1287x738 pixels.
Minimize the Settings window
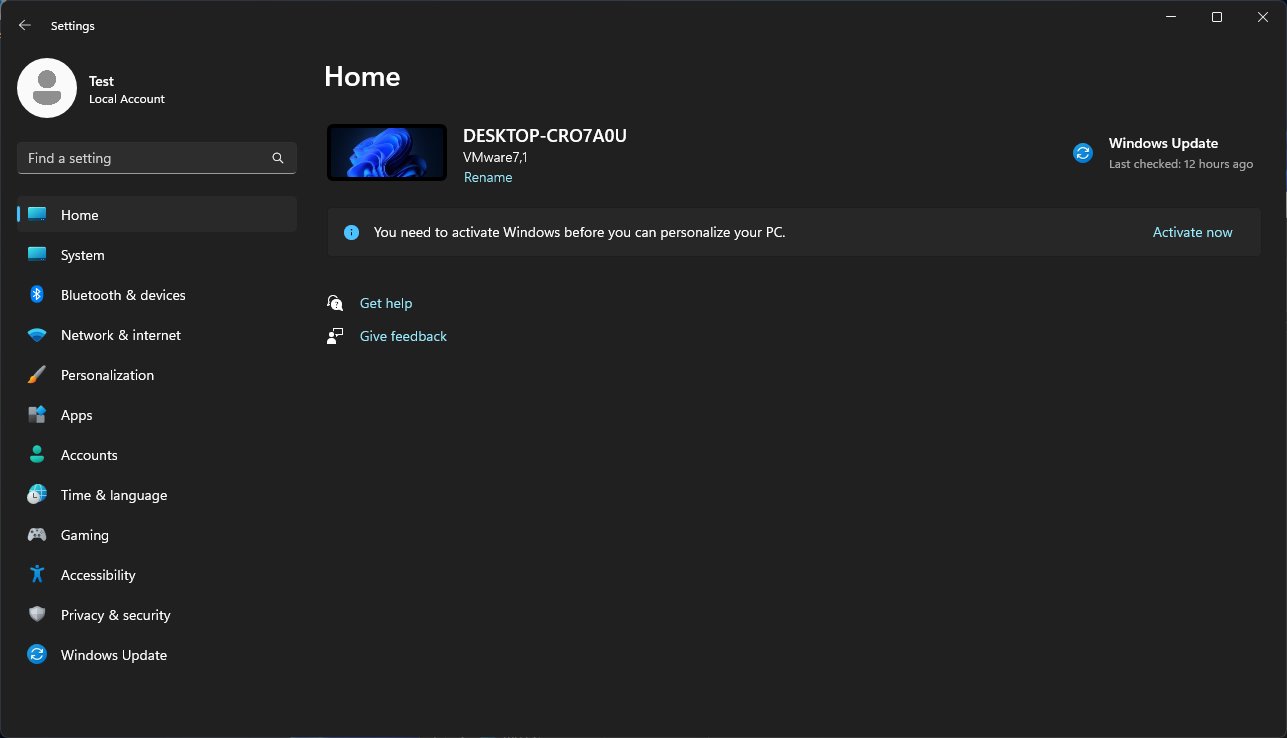coord(1171,17)
